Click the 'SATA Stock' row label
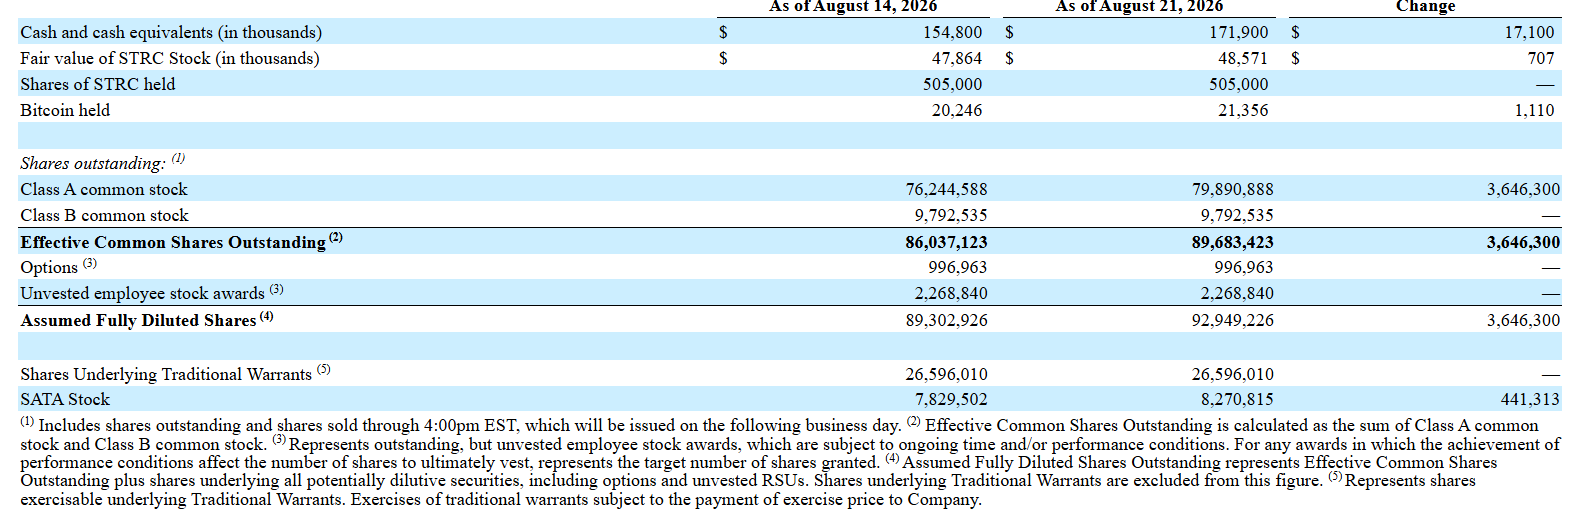The height and width of the screenshot is (522, 1587). coord(65,399)
